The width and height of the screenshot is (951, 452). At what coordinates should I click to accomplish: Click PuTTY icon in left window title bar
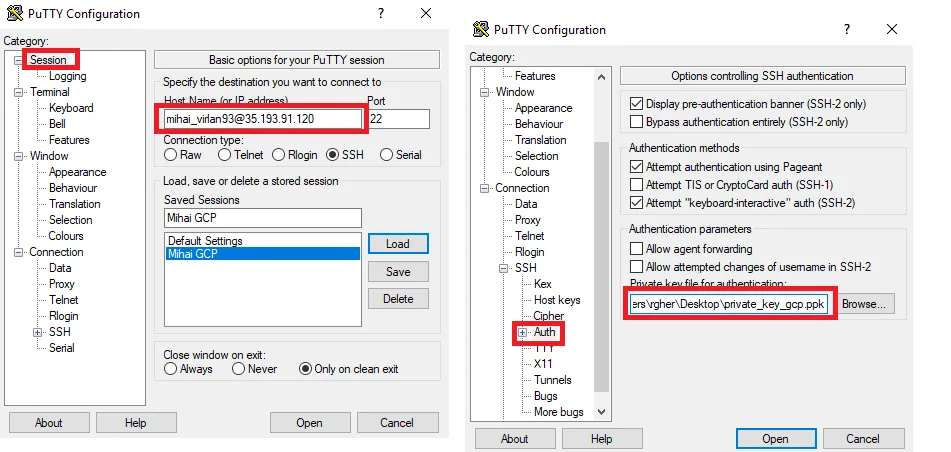(15, 13)
